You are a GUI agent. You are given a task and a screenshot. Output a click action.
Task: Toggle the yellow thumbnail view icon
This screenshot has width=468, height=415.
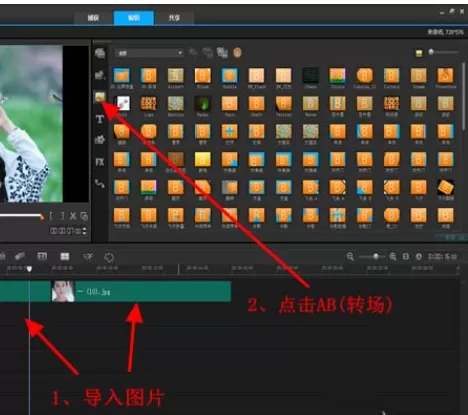click(419, 53)
